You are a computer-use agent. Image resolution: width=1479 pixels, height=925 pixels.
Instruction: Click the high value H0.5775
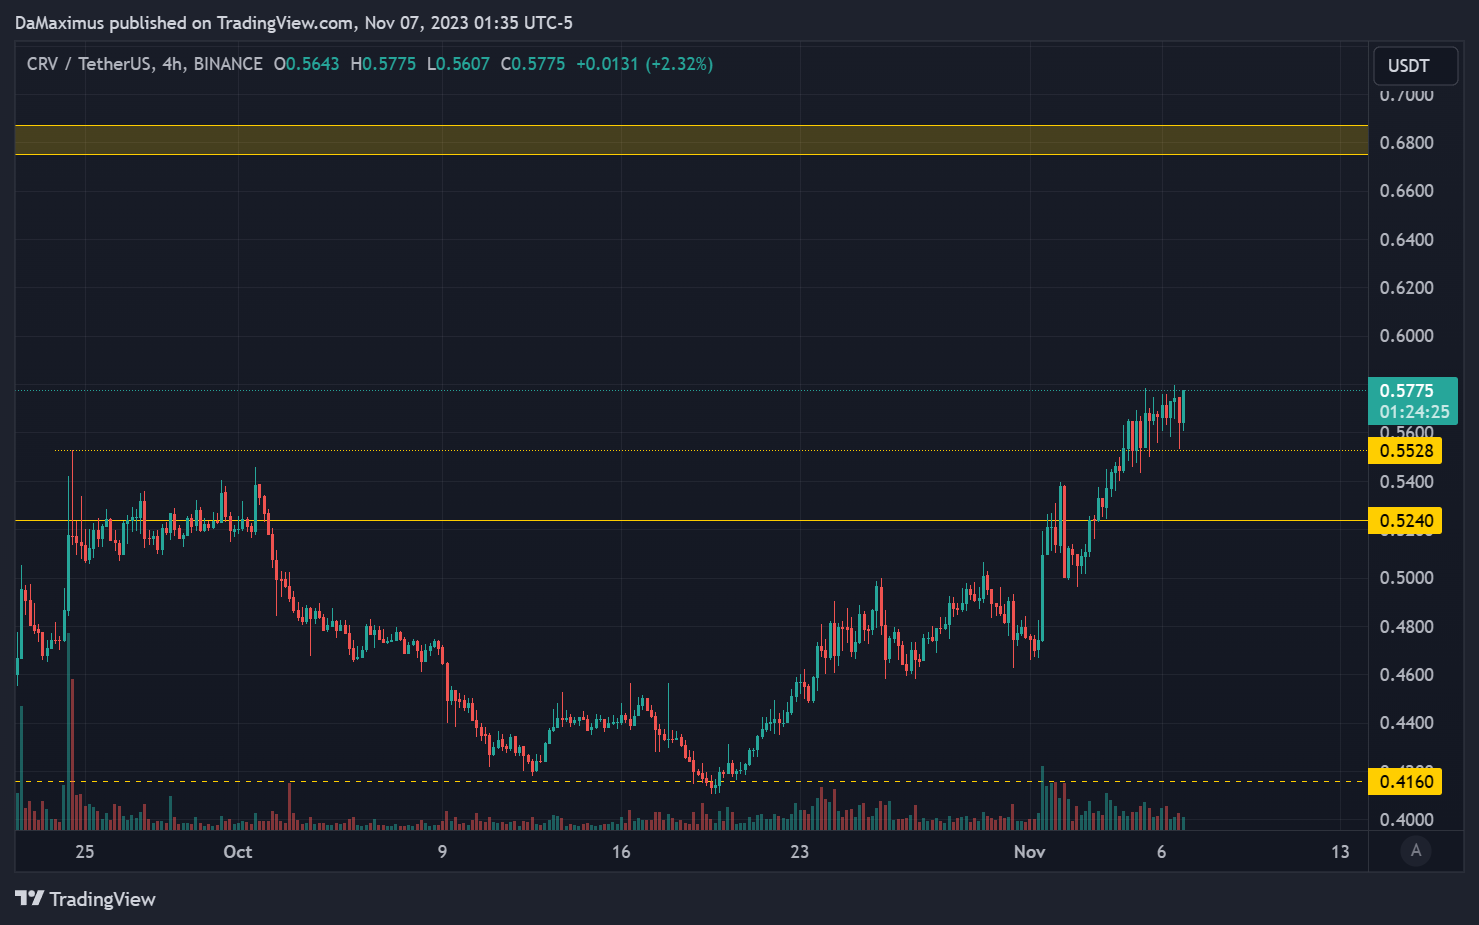click(383, 64)
